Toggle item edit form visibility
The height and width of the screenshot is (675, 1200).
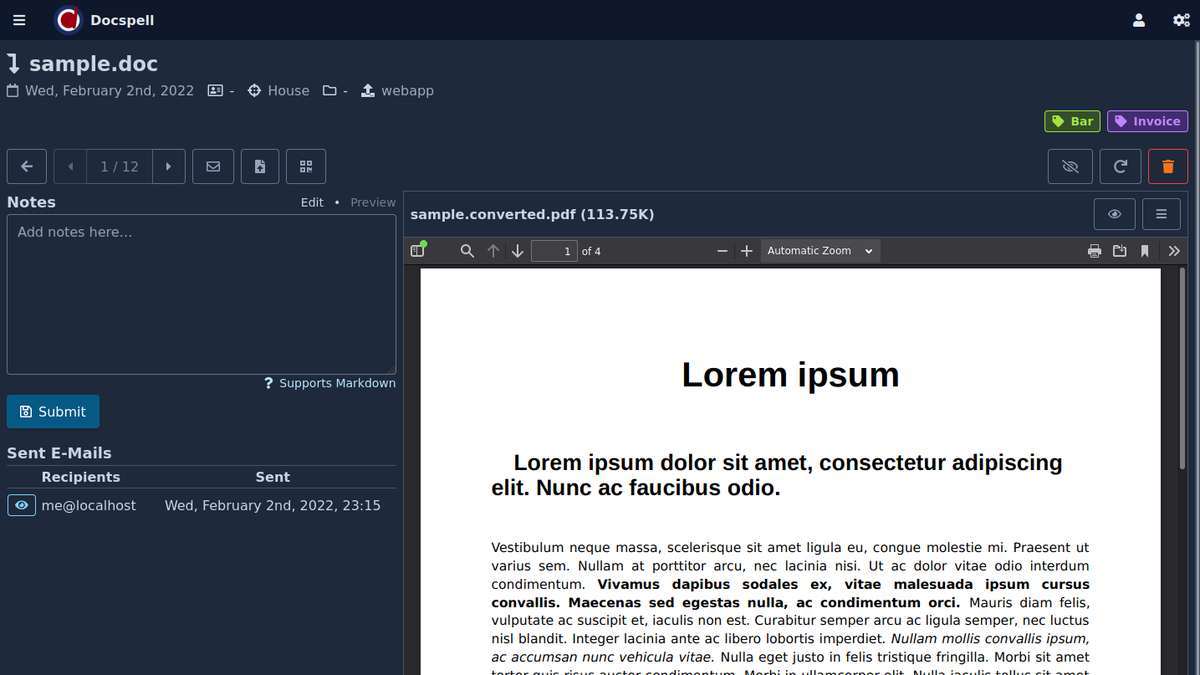1070,167
